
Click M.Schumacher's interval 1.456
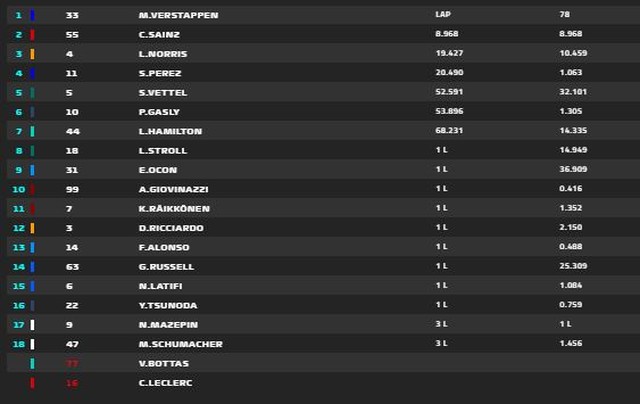570,344
